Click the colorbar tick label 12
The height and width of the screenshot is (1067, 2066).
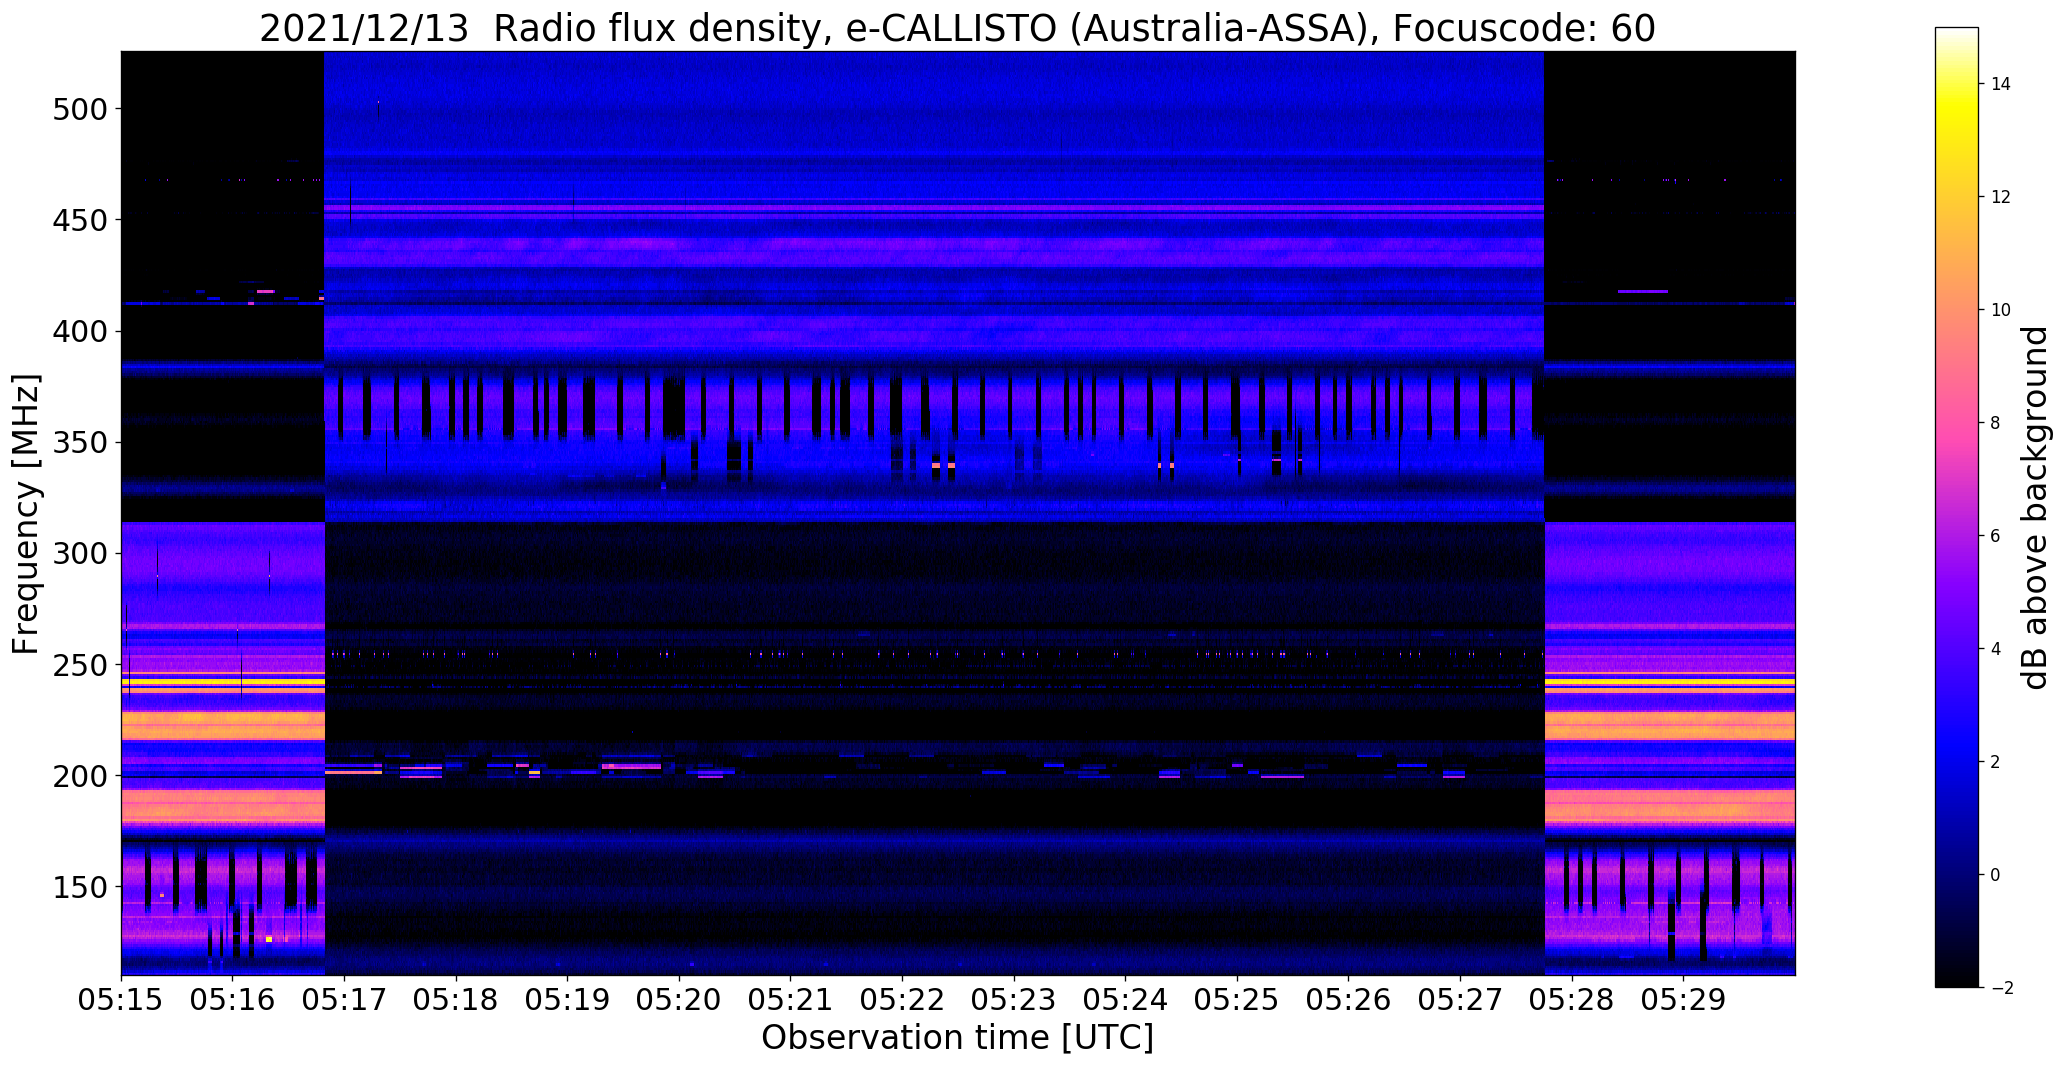2001,197
